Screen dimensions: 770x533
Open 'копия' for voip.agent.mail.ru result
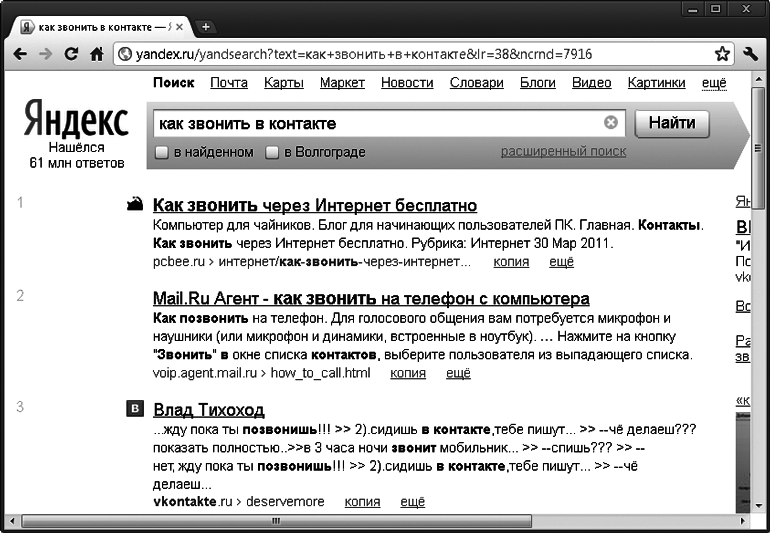click(408, 373)
